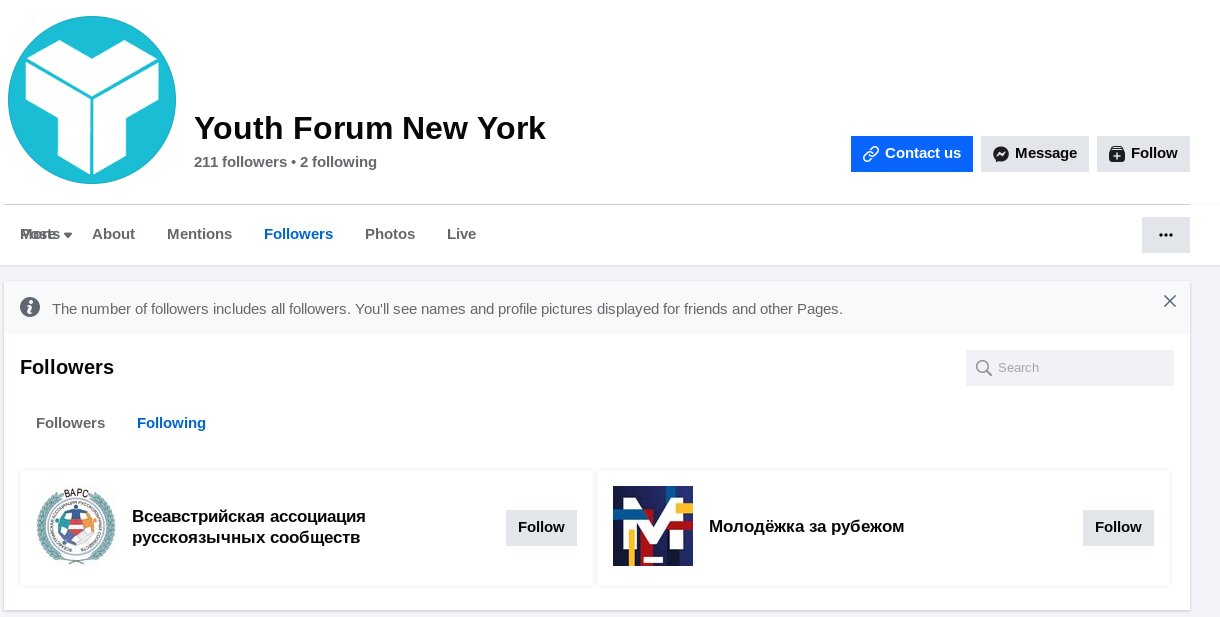Open the three-dot more options menu
The height and width of the screenshot is (617, 1220).
click(1166, 235)
